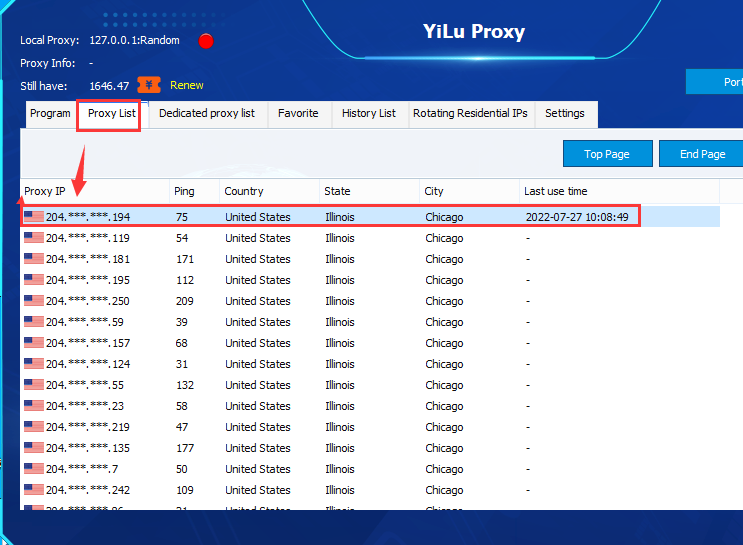Sort the list by the Ping column header

(184, 191)
